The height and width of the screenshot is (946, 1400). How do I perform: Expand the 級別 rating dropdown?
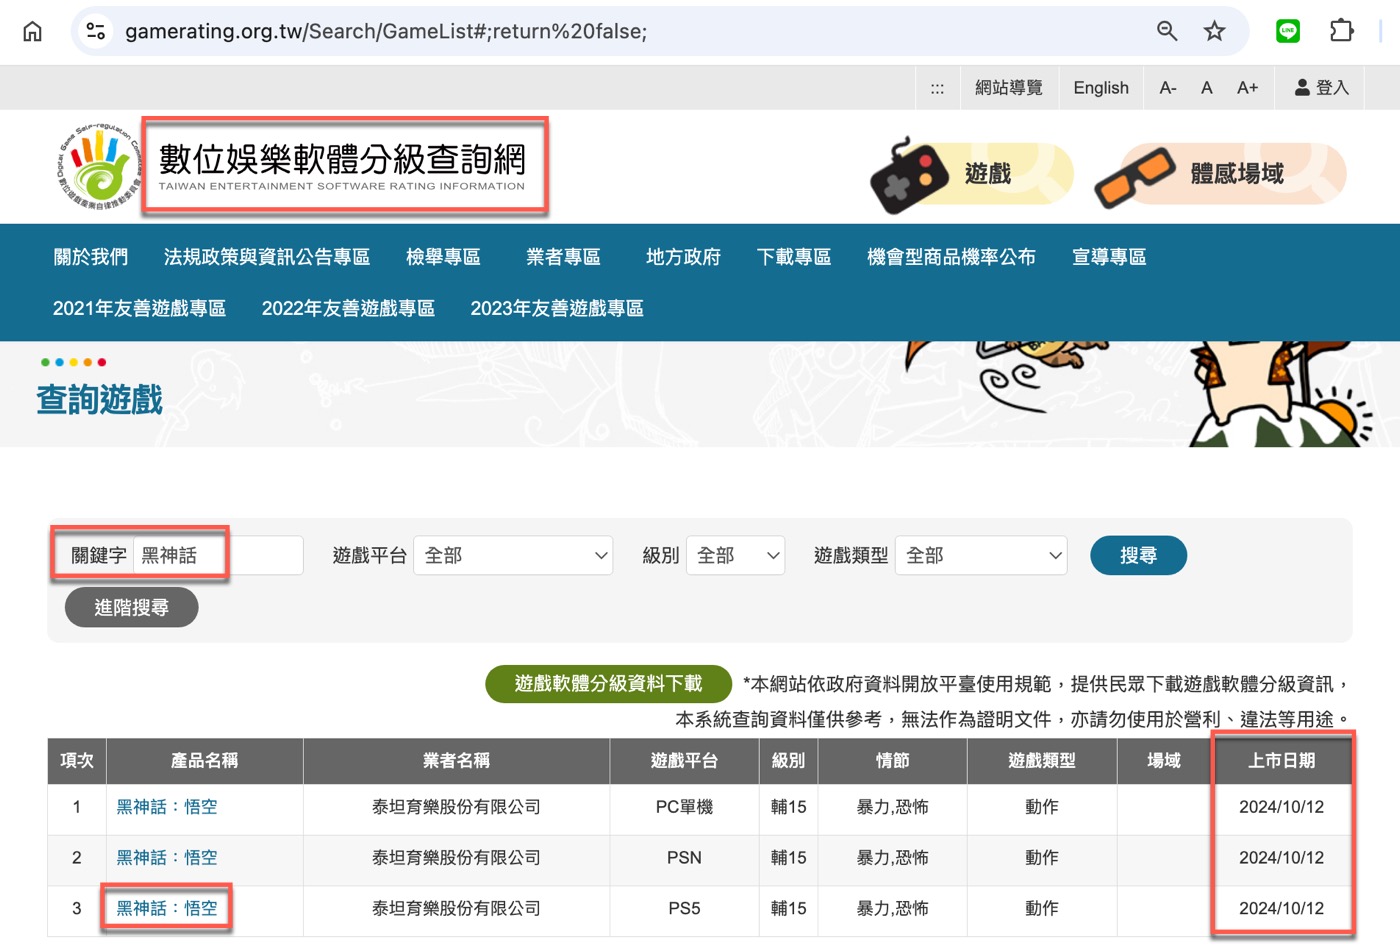coord(735,555)
